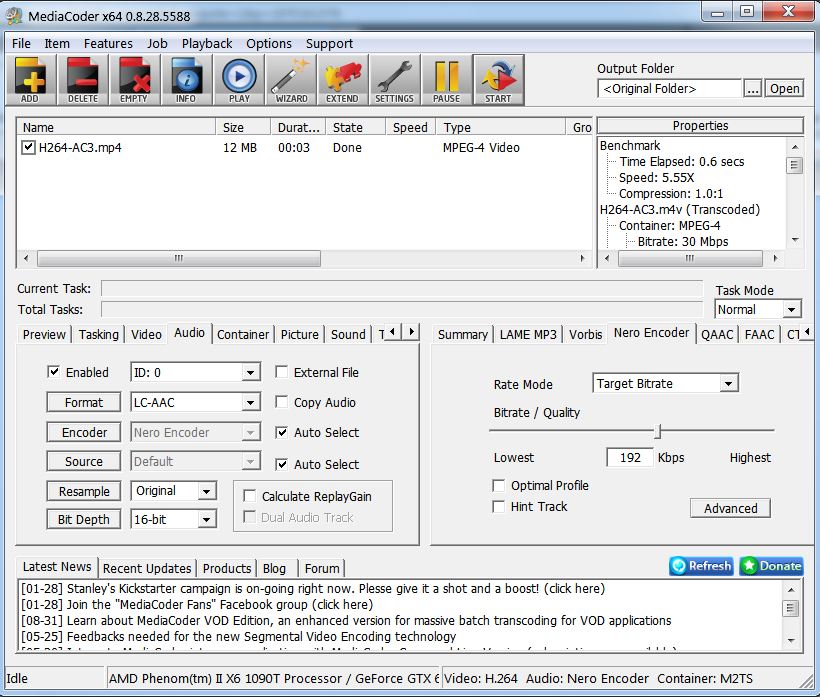Click the PLAY toolbar icon
The width and height of the screenshot is (820, 697).
point(239,80)
